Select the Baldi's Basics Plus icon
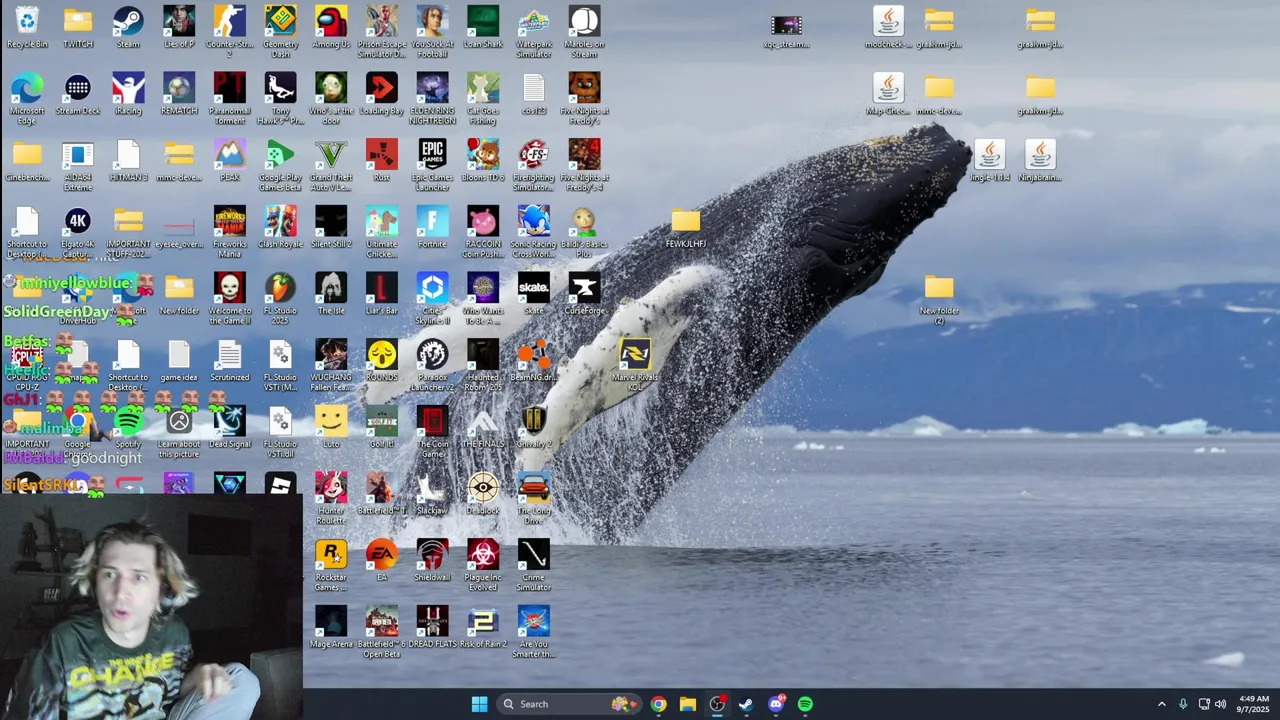This screenshot has width=1280, height=720. pyautogui.click(x=584, y=232)
